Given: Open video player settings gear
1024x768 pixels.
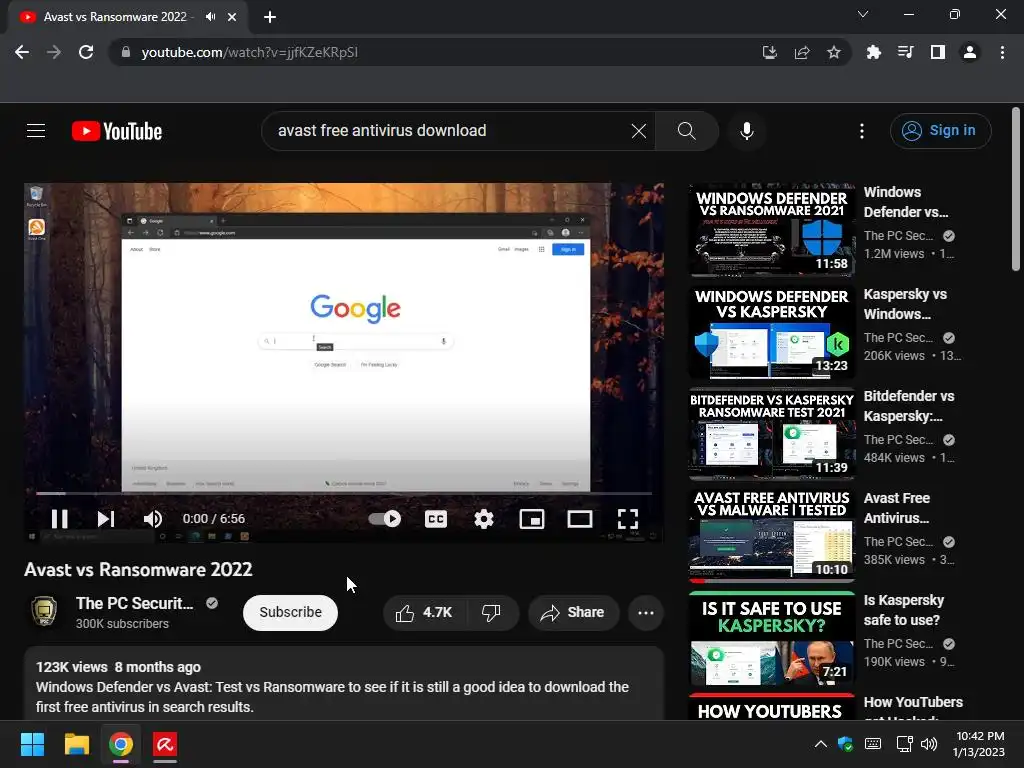Looking at the screenshot, I should click(484, 519).
